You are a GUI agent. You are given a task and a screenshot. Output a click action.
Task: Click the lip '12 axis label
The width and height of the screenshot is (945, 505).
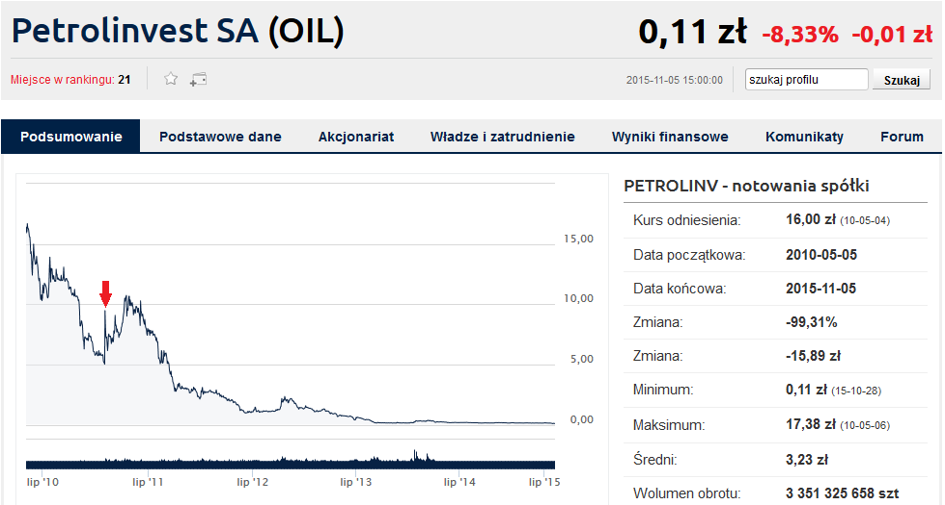coord(253,482)
